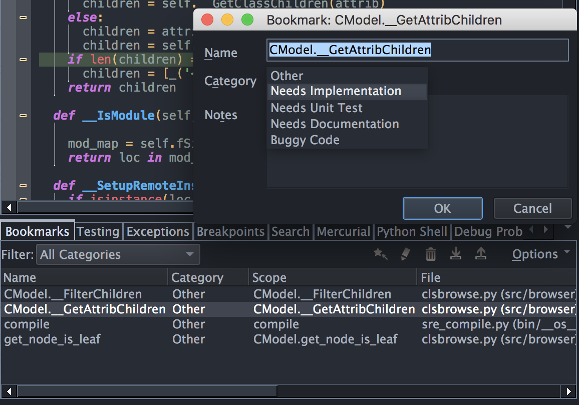Viewport: 579px width, 405px height.
Task: Click the edit bookmark pencil icon
Action: (405, 254)
